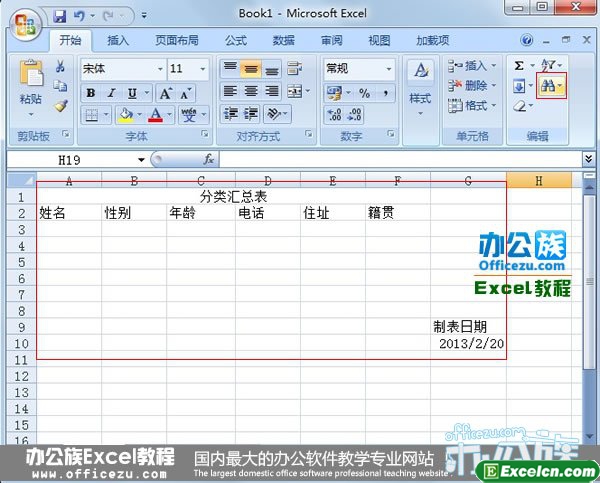This screenshot has width=600, height=483.
Task: Open Excel Help question mark
Action: point(527,40)
